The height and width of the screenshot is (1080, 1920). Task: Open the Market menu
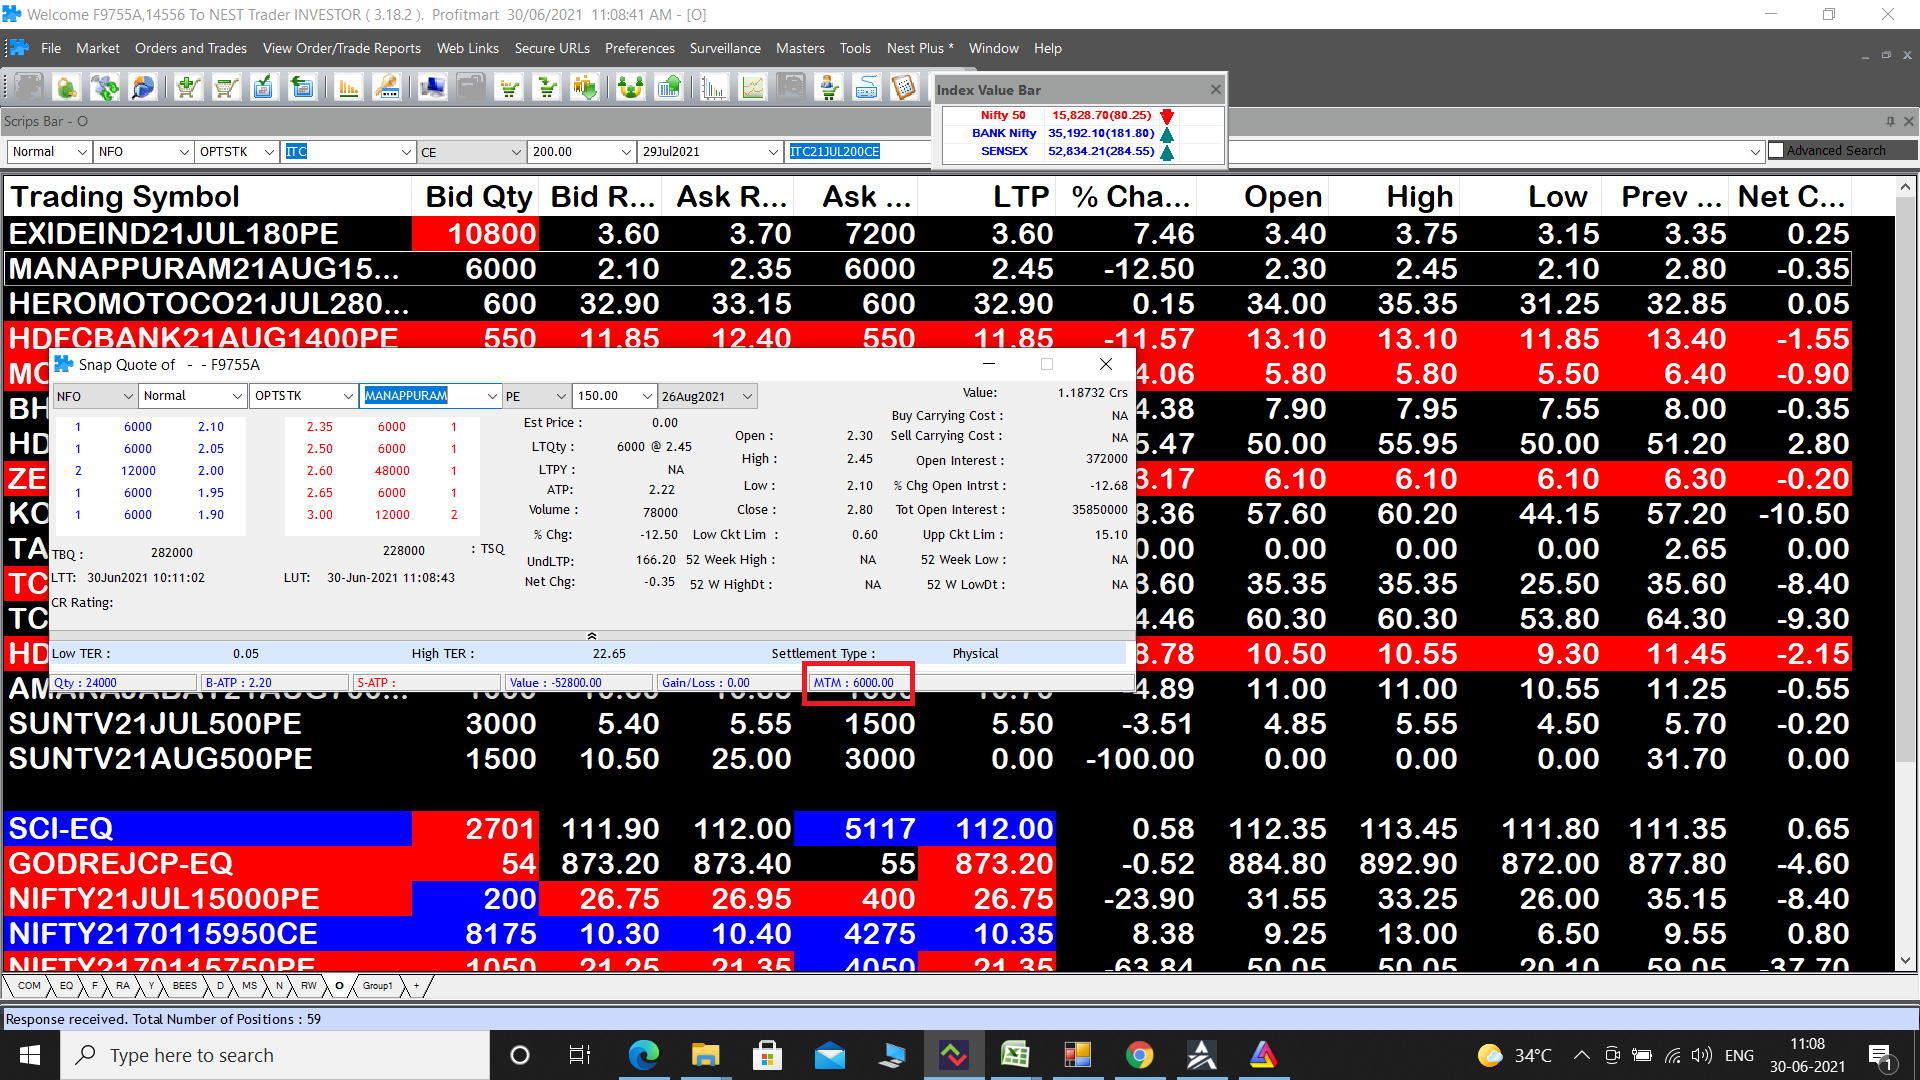coord(97,48)
